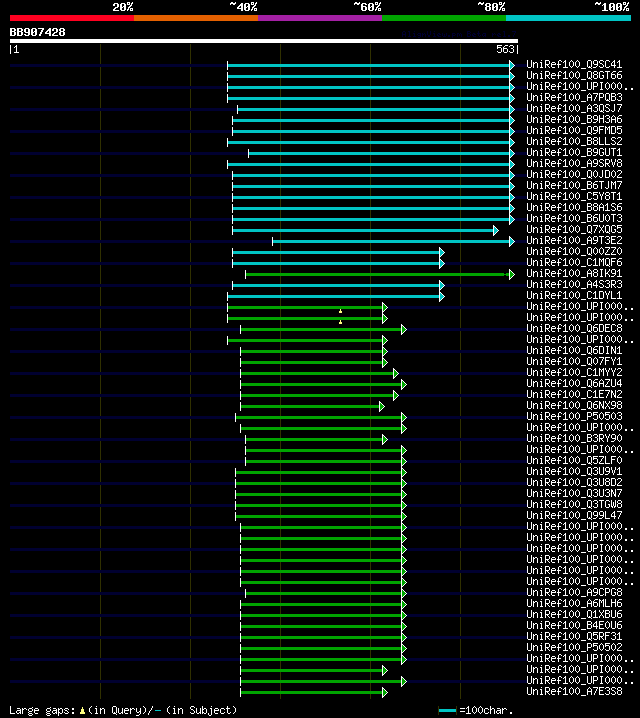Select the UniRef100_B9GUT1 label
The height and width of the screenshot is (718, 640).
click(574, 152)
